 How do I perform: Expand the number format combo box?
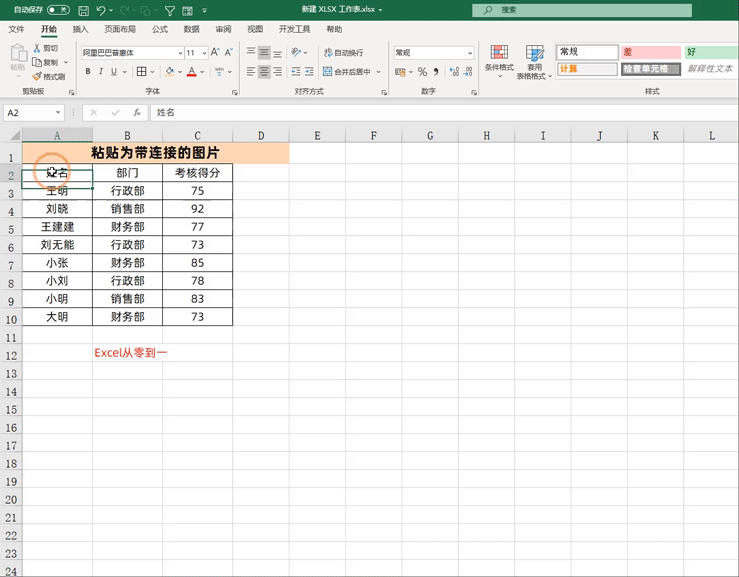[x=469, y=53]
